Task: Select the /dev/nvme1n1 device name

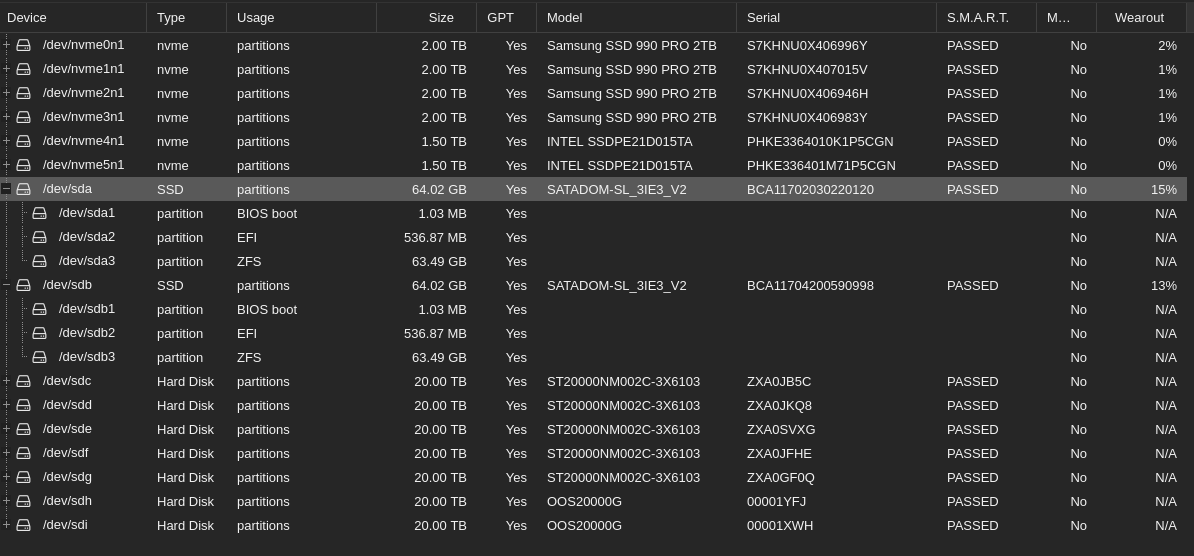Action: [x=84, y=69]
